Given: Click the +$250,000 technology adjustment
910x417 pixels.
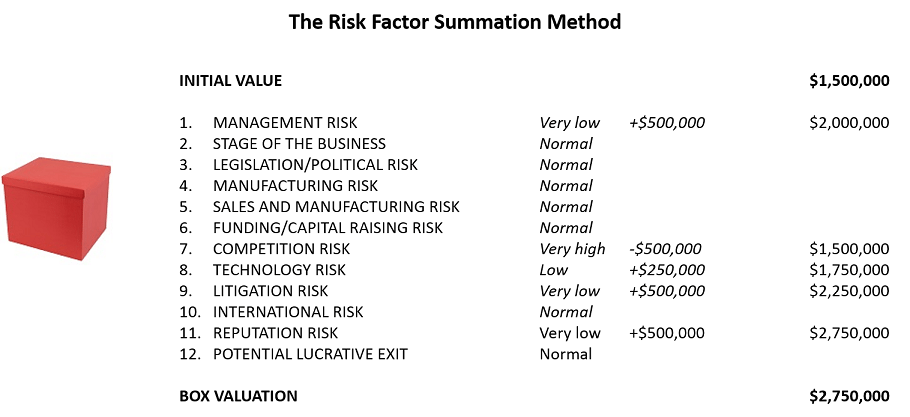Looking at the screenshot, I should tap(667, 270).
